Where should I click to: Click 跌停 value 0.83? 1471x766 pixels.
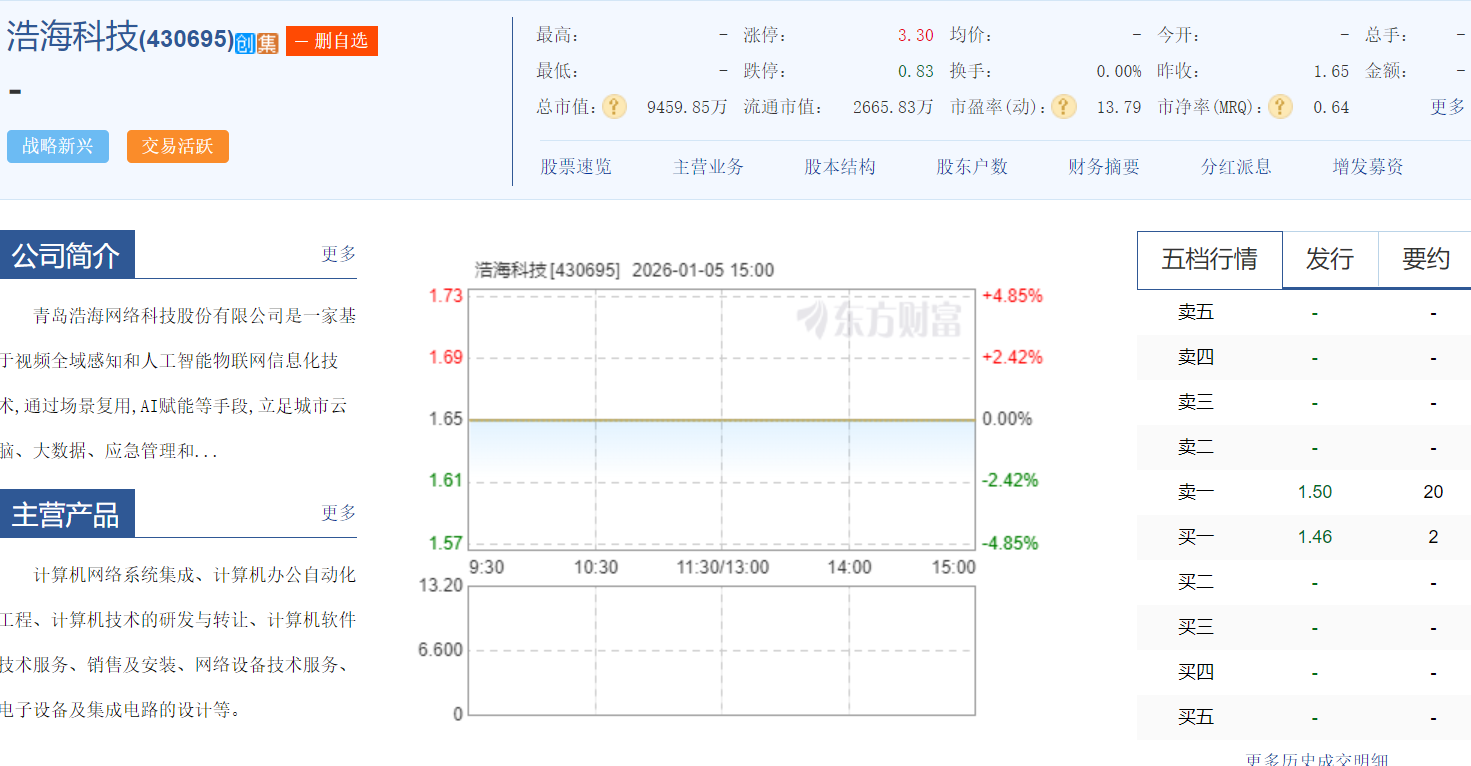tap(915, 71)
